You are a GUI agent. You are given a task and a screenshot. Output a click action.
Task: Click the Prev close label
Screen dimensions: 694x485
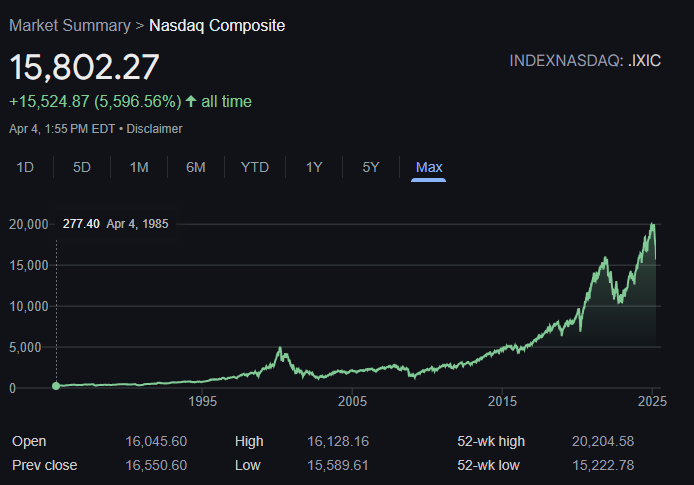click(45, 466)
